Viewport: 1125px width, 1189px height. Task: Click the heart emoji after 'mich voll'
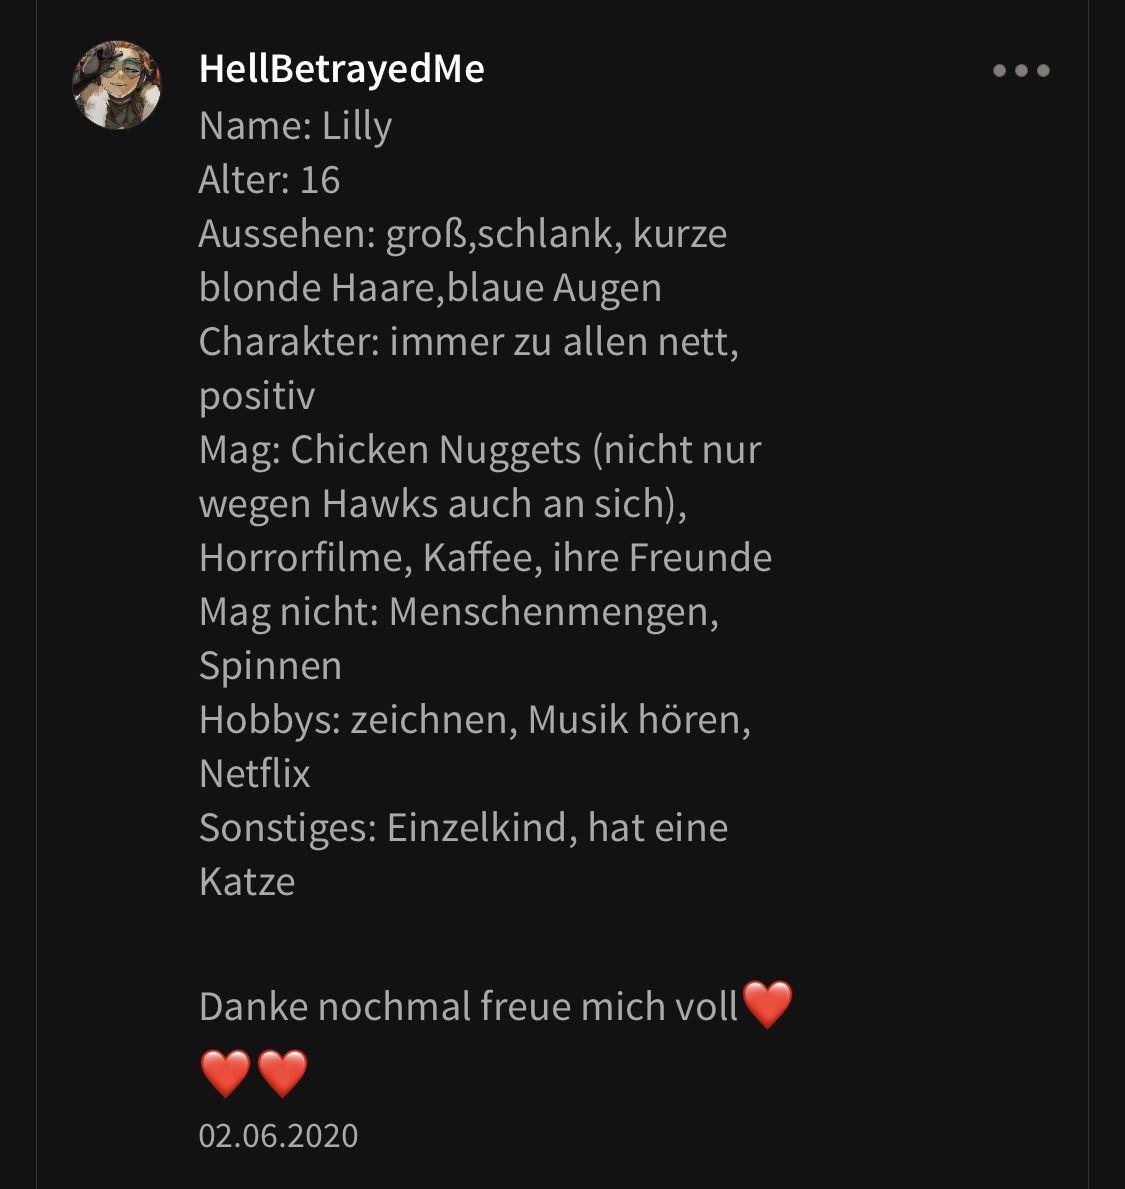pyautogui.click(x=767, y=1005)
